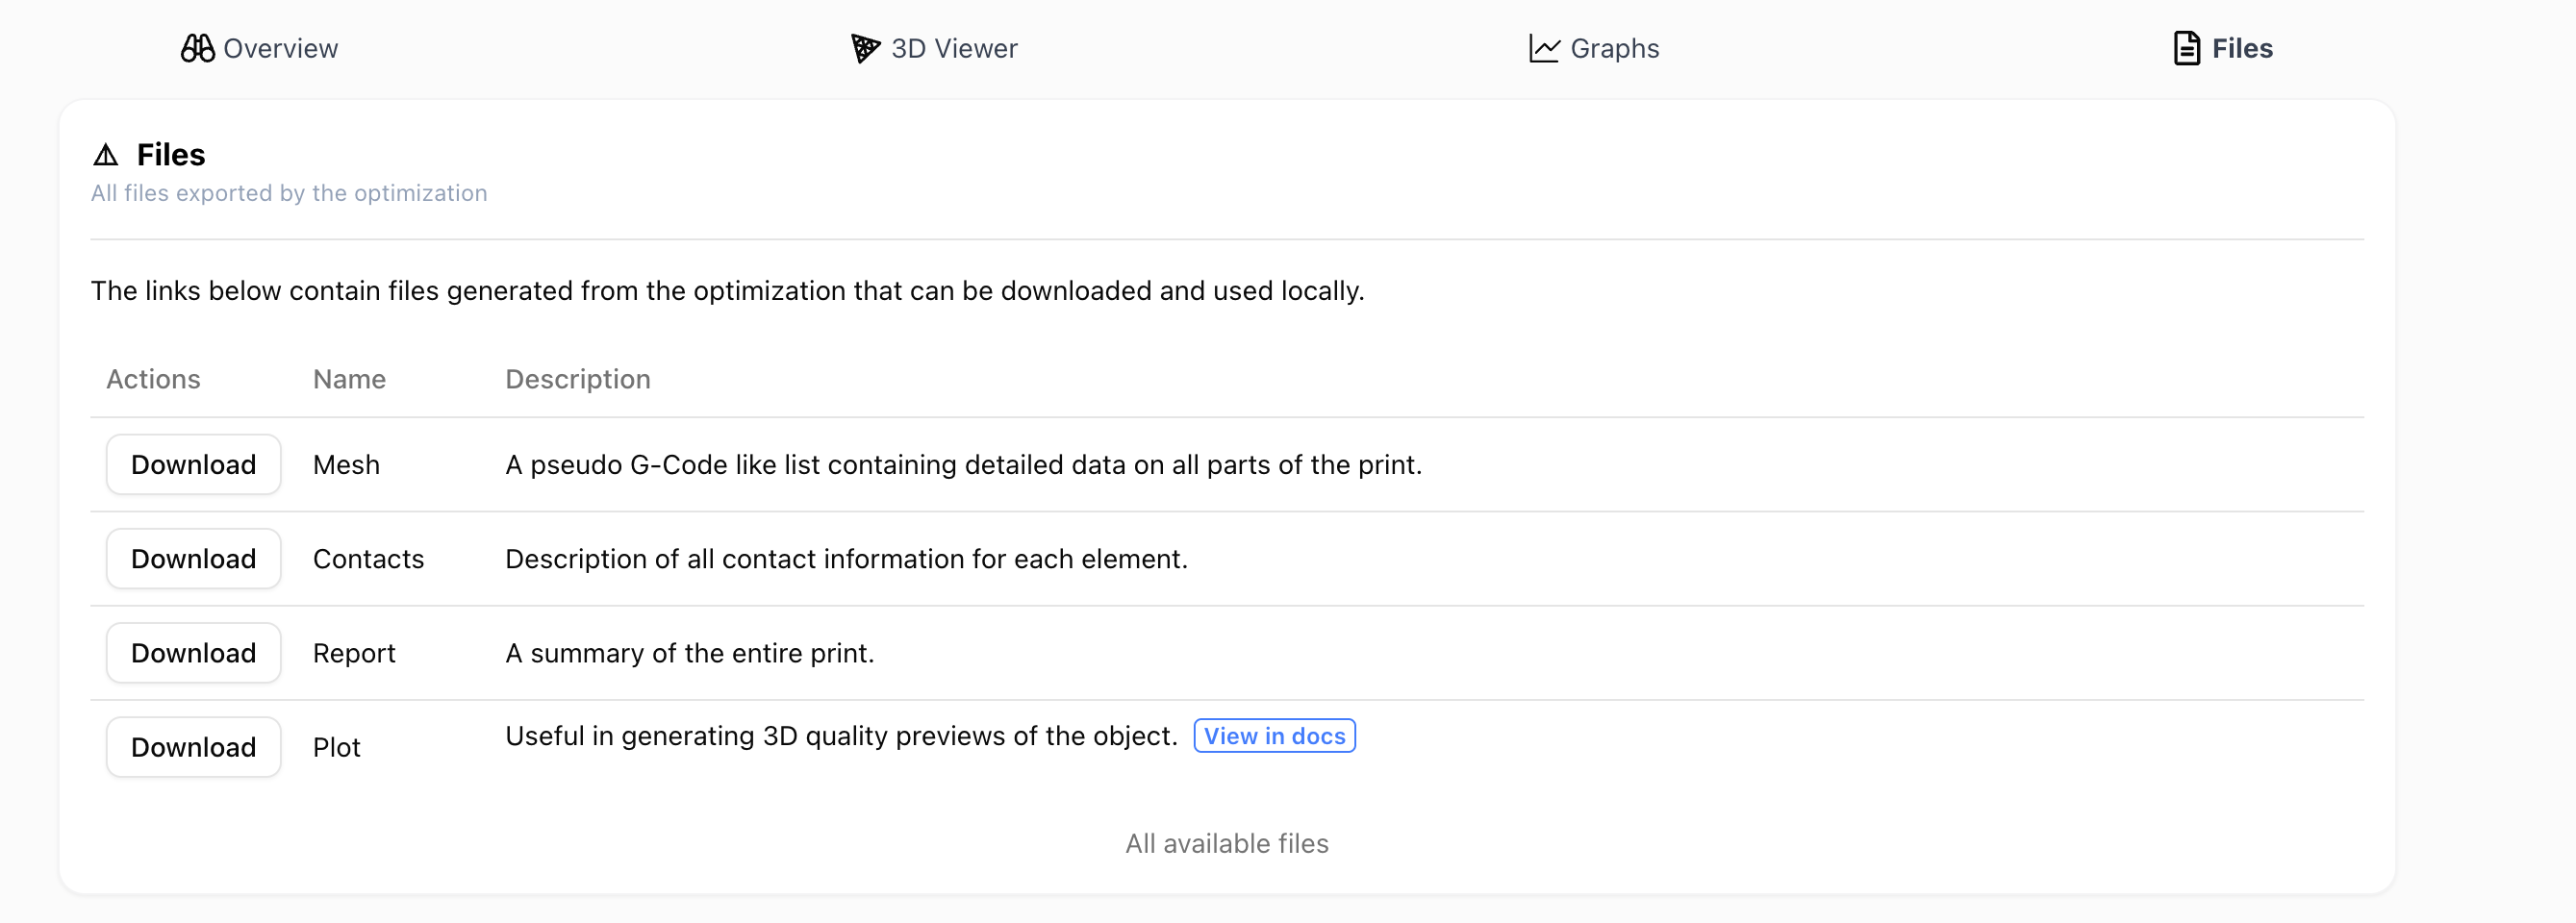Screen dimensions: 2576x923
Task: Click 'A summary of the entire print.'
Action: click(690, 652)
